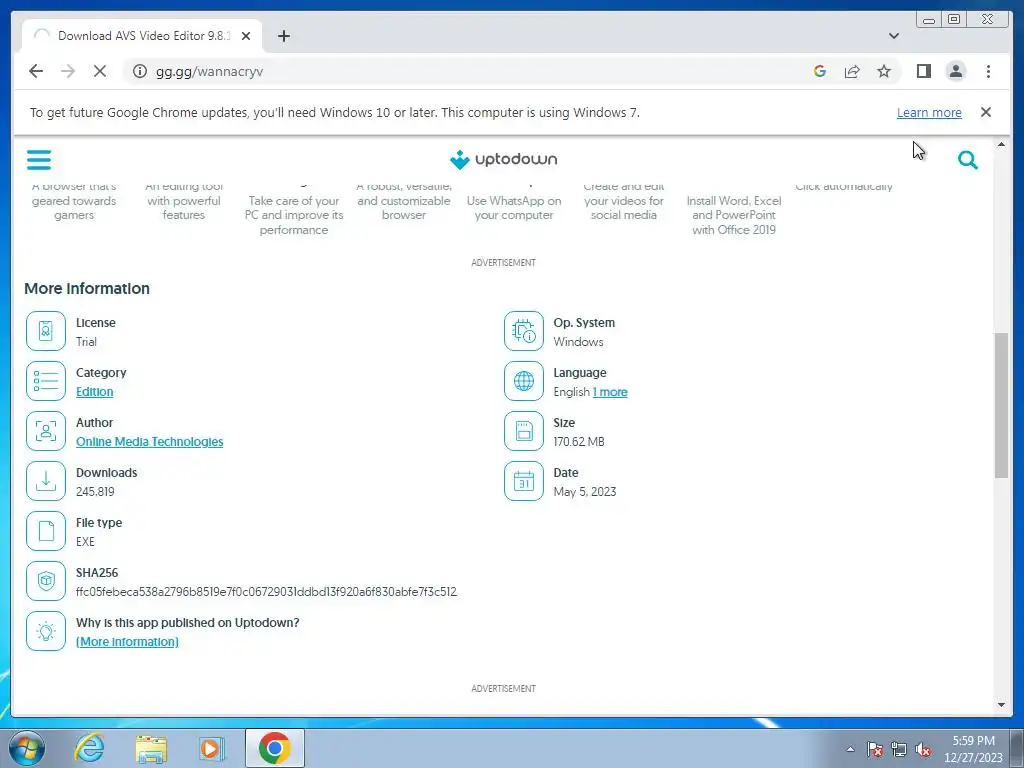This screenshot has height=768, width=1024.
Task: Open a new tab
Action: pos(283,36)
